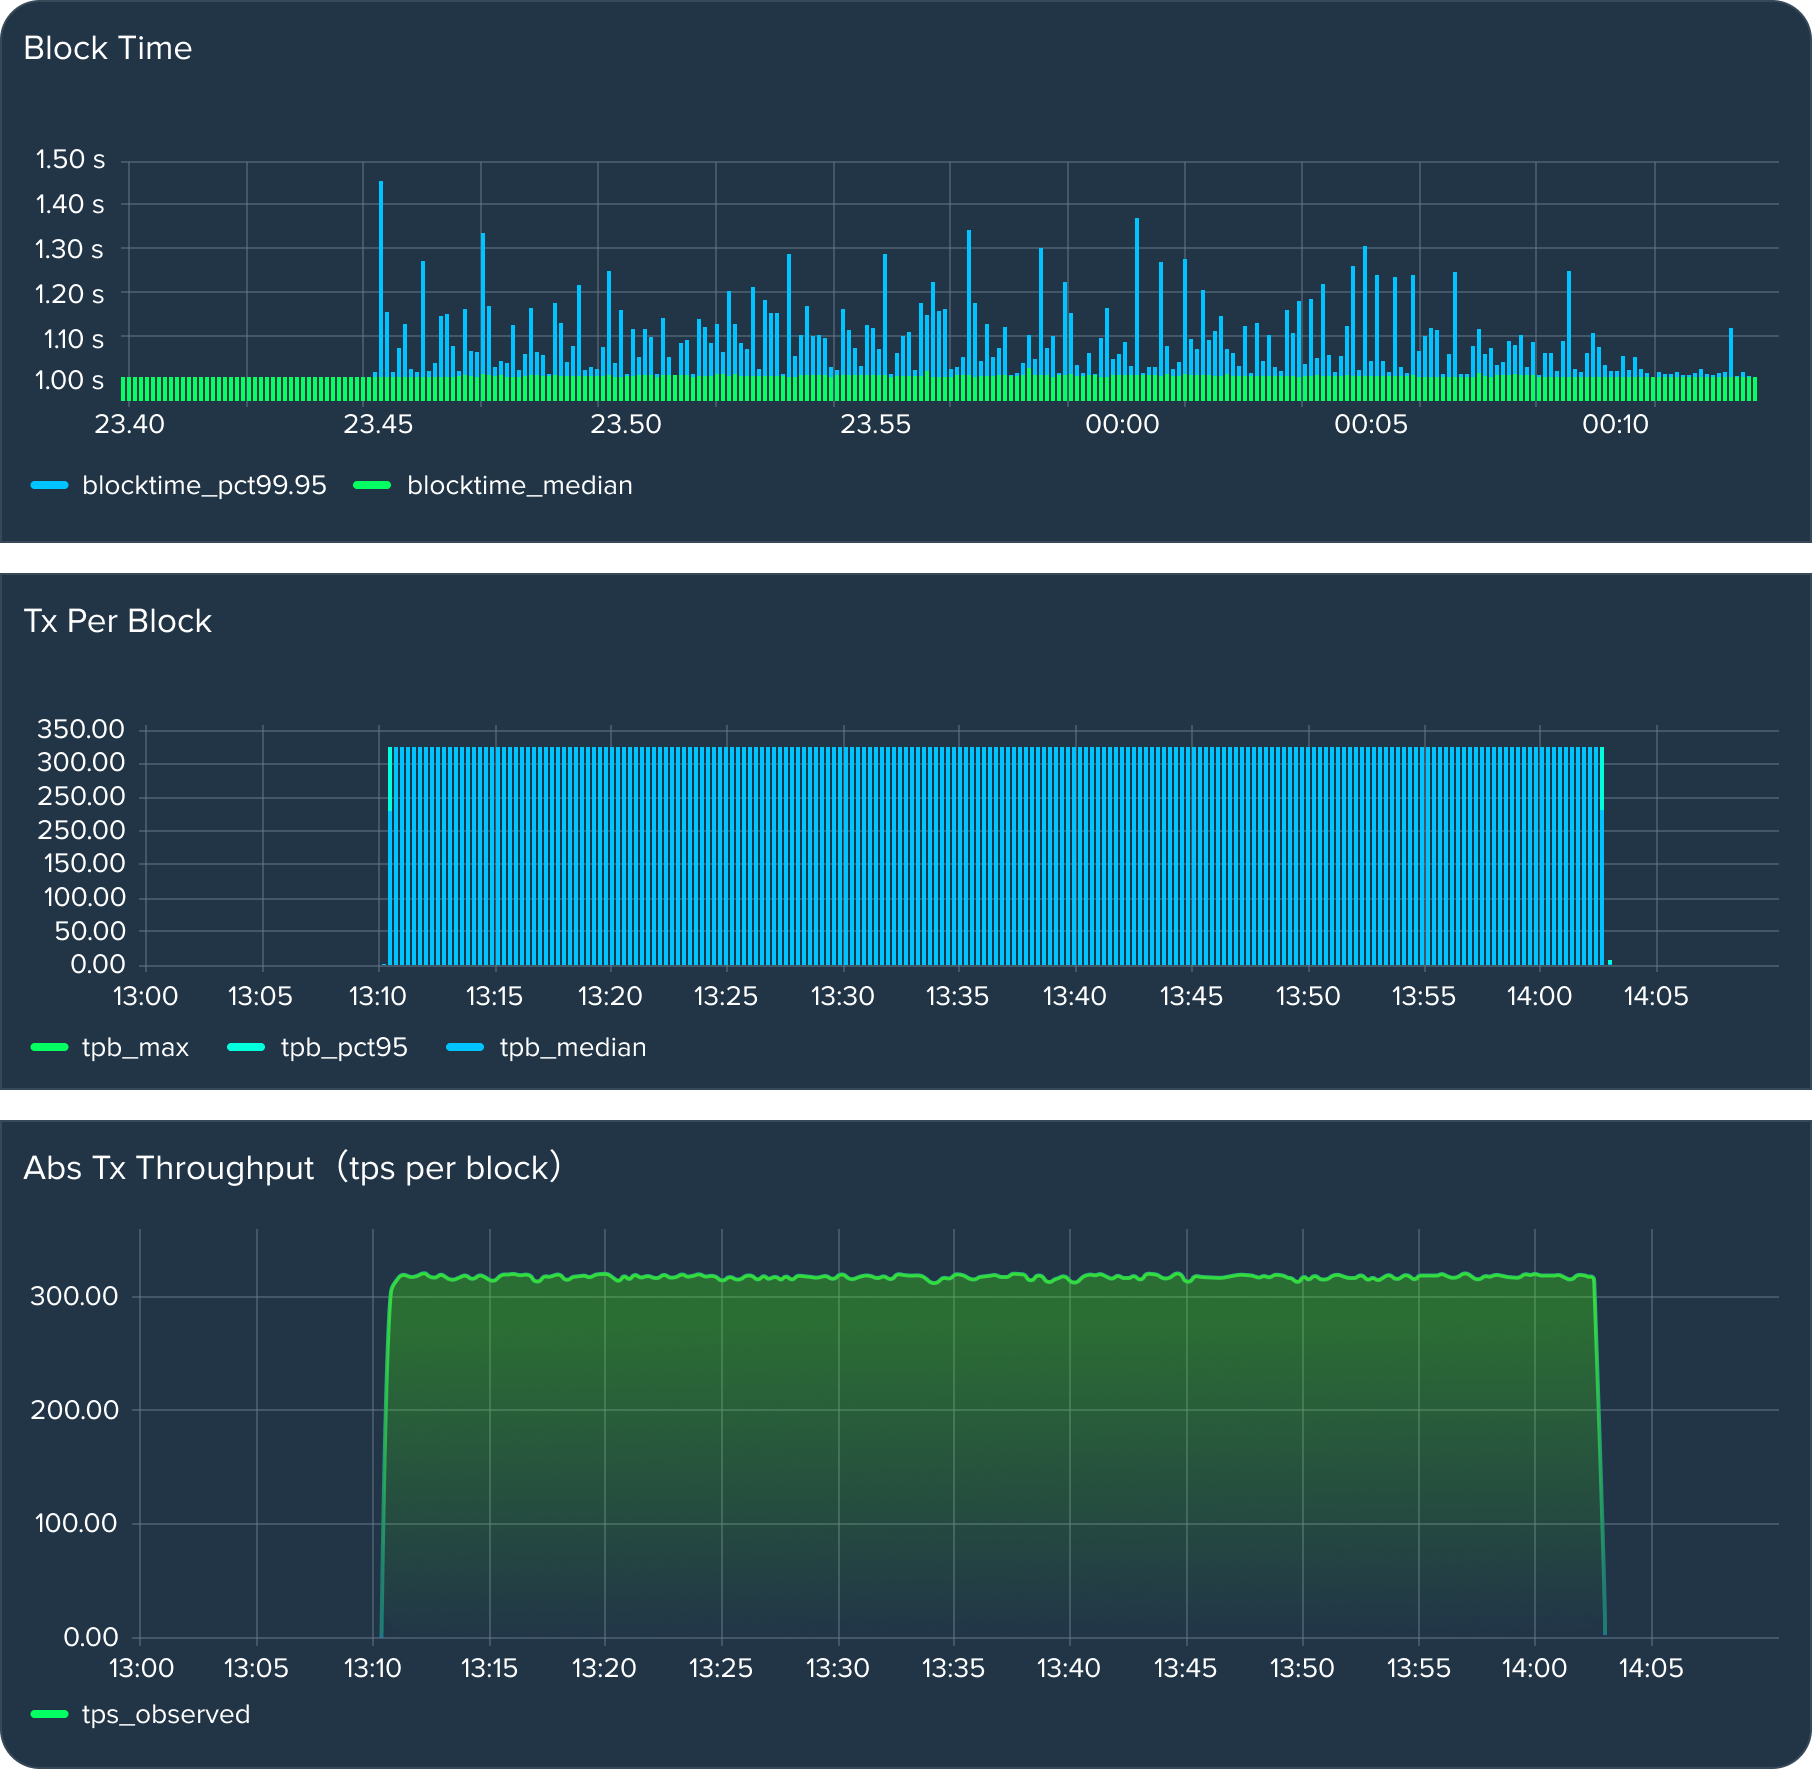The width and height of the screenshot is (1812, 1769).
Task: Open the tpb_max green color swatch
Action: [x=49, y=1047]
